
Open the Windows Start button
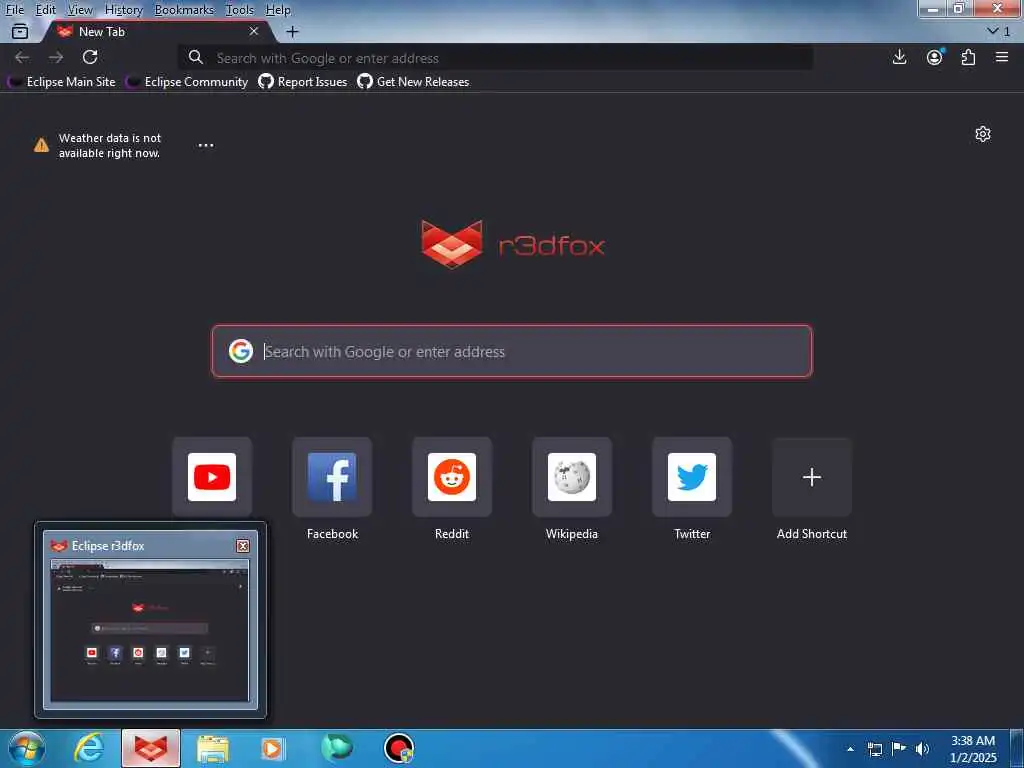coord(27,748)
